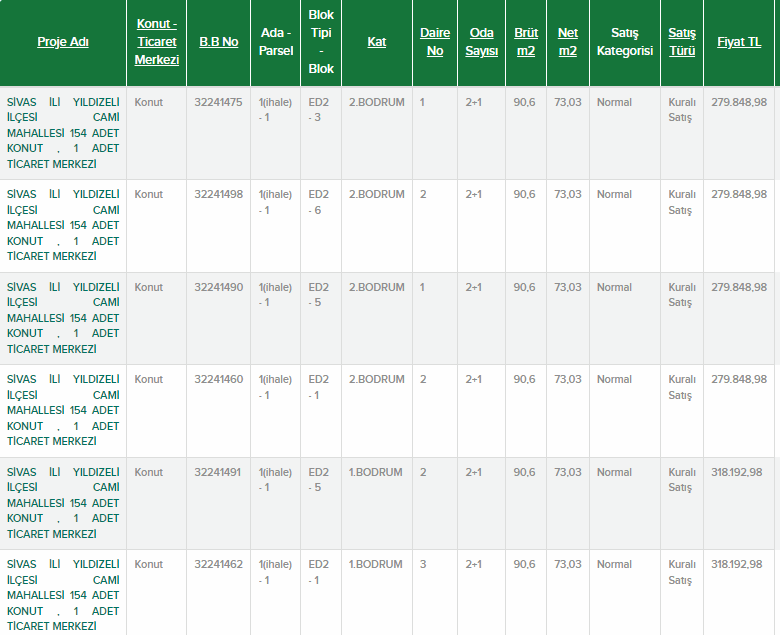Sort by Konut - Ticaret Merkezi header
This screenshot has width=780, height=635.
(157, 42)
